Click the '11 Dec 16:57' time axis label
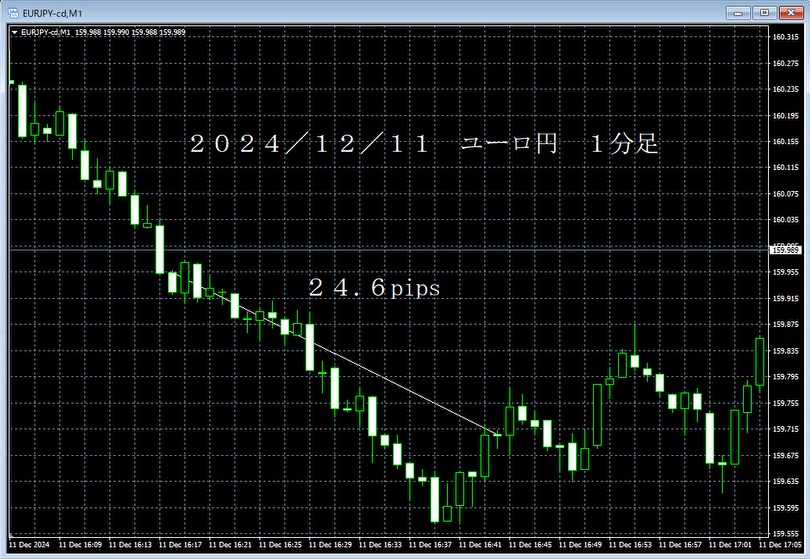Image resolution: width=810 pixels, height=559 pixels. click(680, 545)
